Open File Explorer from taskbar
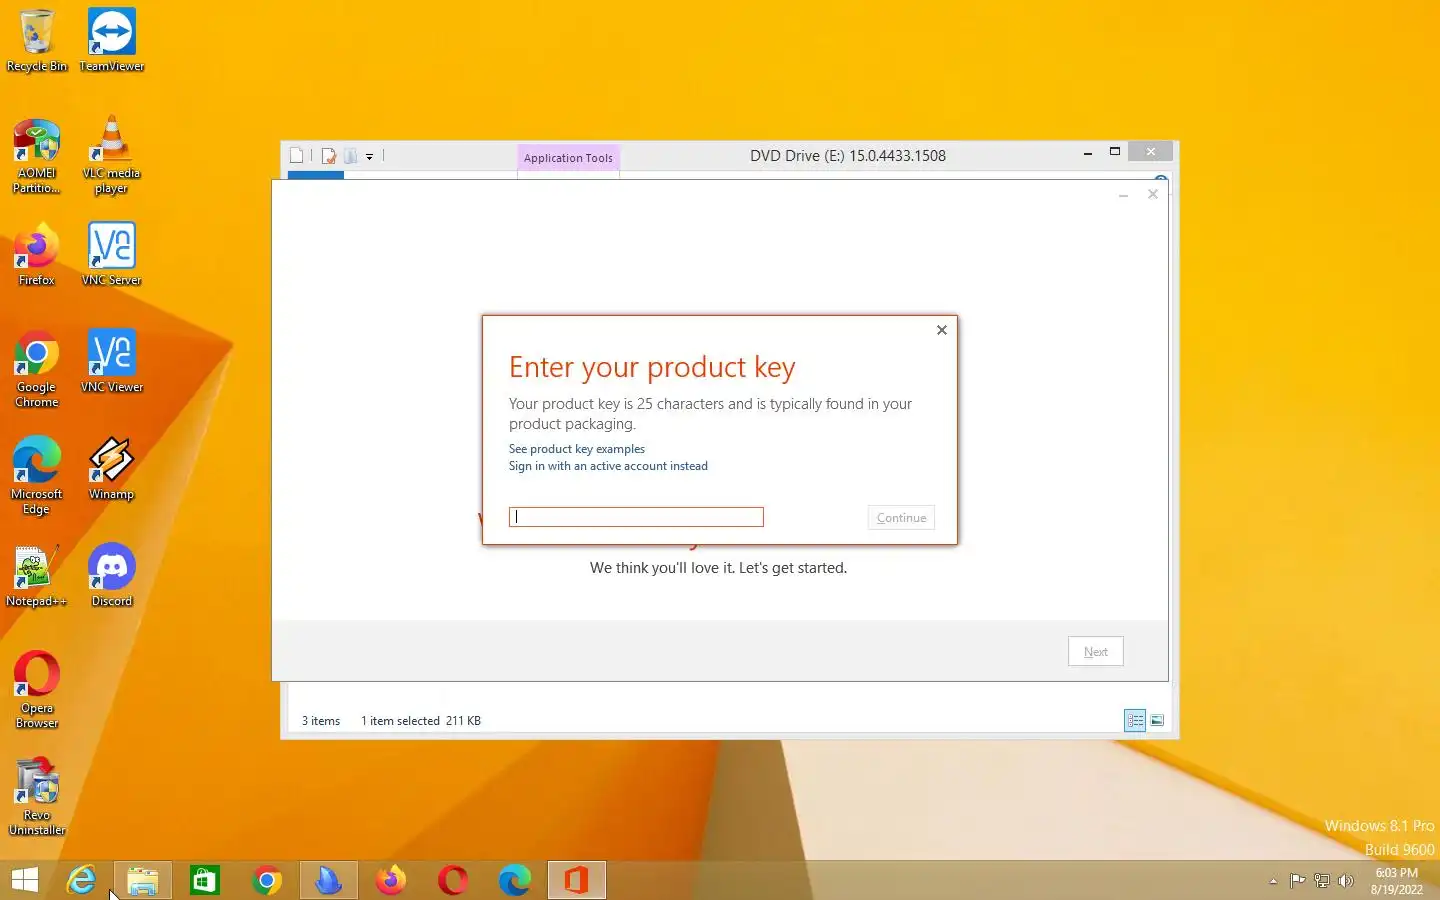The width and height of the screenshot is (1440, 900). point(143,880)
